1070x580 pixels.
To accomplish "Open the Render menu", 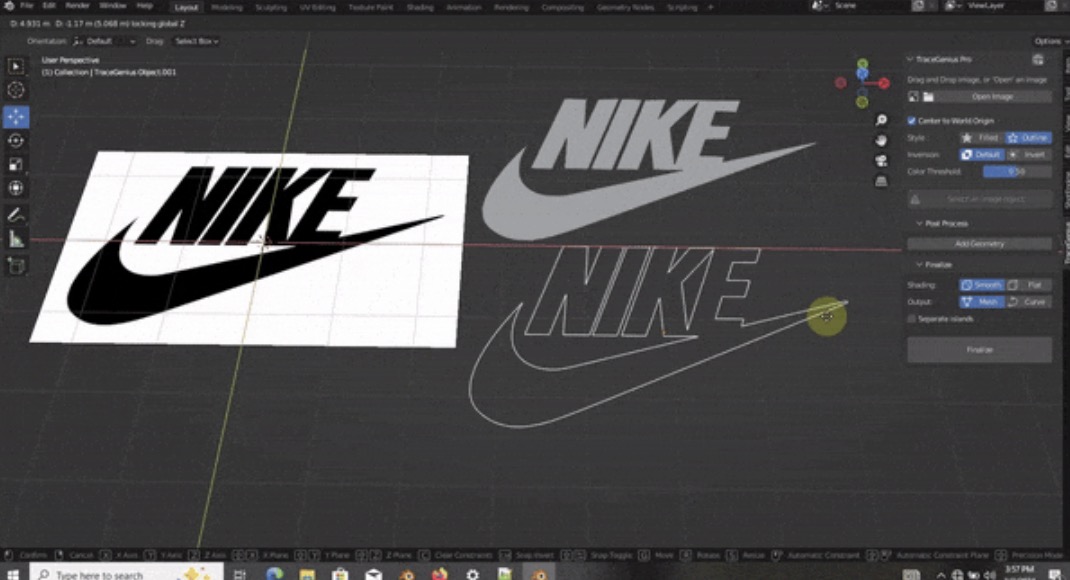I will [77, 5].
